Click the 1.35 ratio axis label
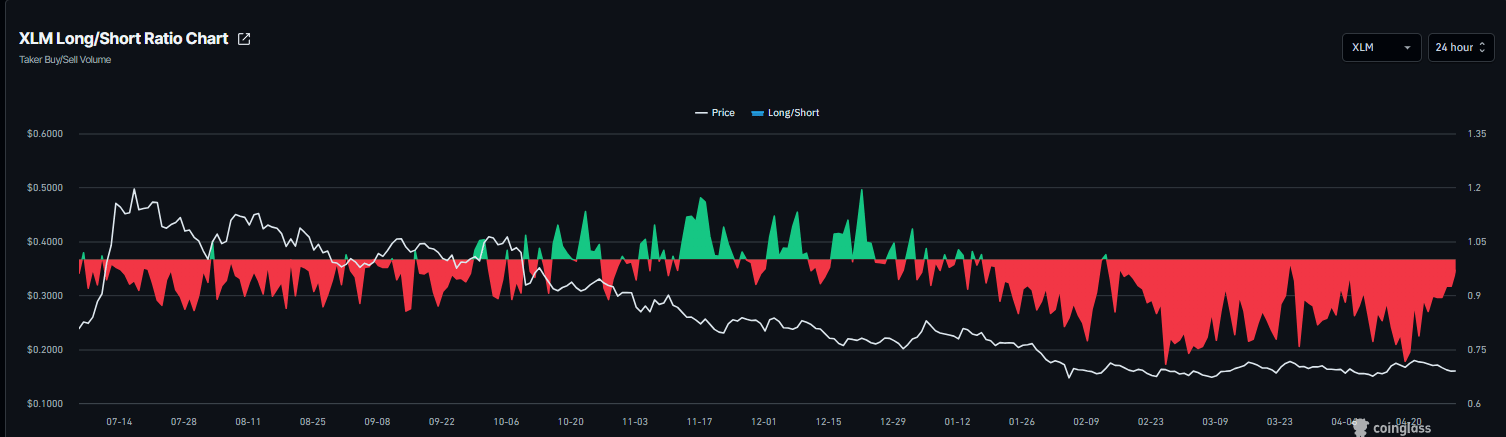Viewport: 1506px width, 437px height. pyautogui.click(x=1468, y=134)
